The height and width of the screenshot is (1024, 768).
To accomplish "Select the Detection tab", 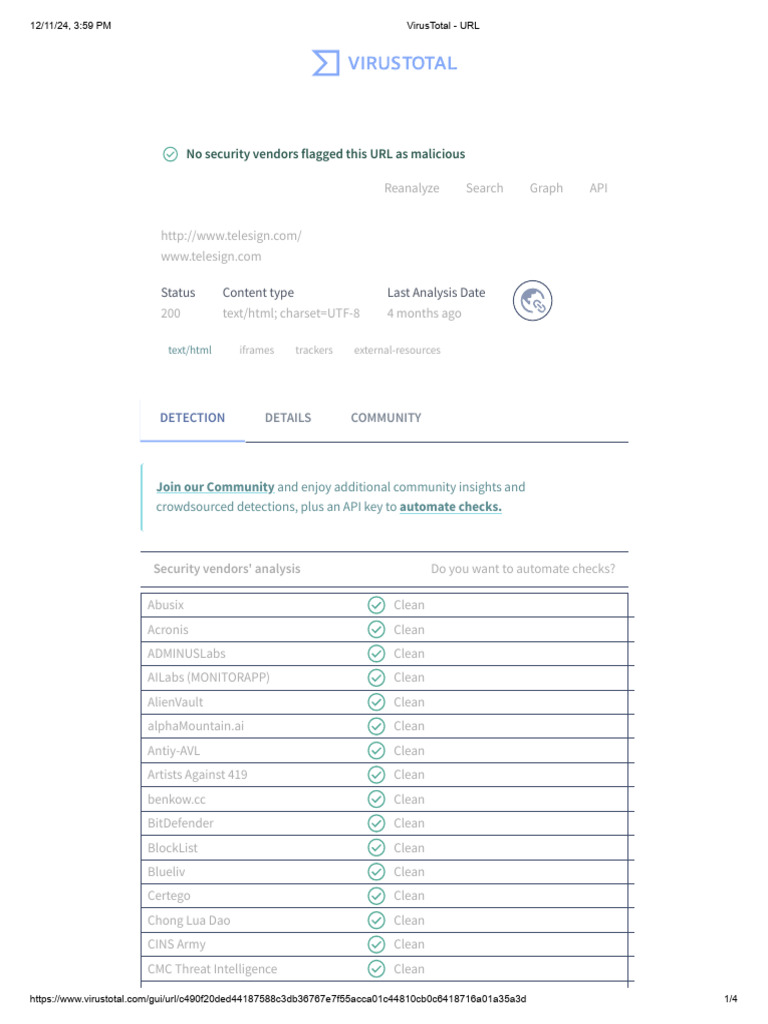I will 192,418.
